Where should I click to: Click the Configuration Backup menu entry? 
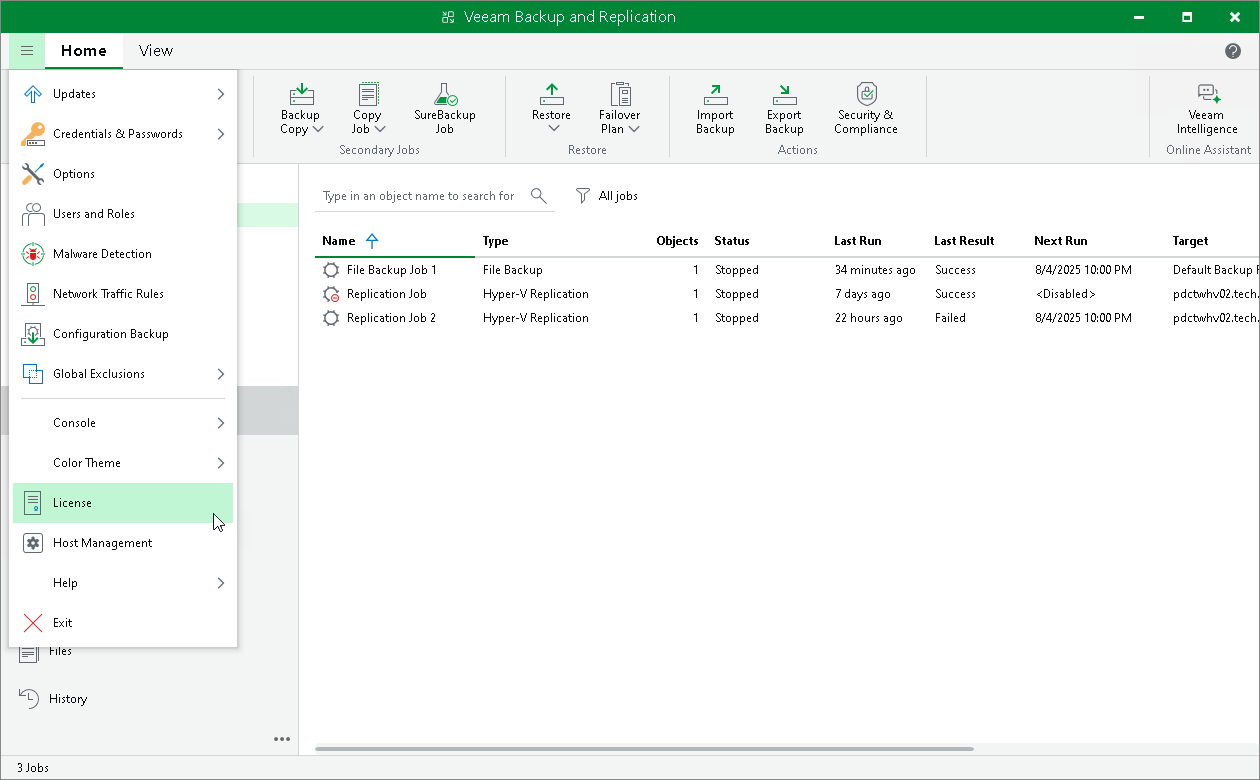(123, 334)
